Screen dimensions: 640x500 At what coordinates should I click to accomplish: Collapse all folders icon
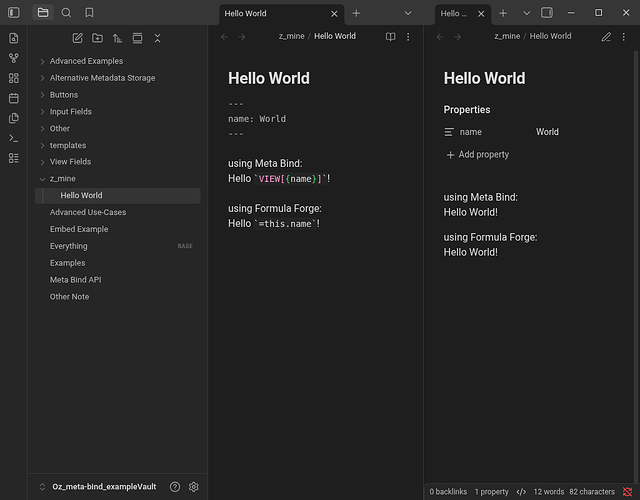click(157, 38)
